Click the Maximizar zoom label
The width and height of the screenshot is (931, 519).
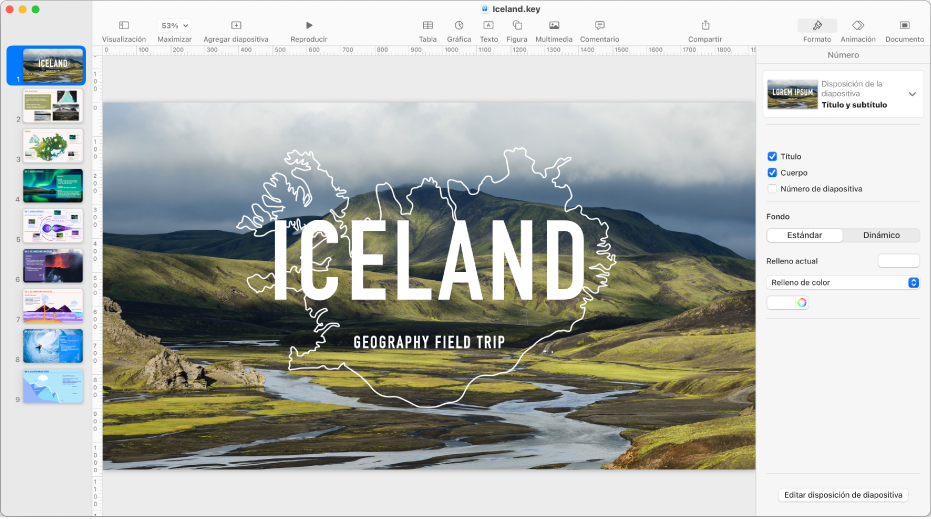pyautogui.click(x=175, y=39)
